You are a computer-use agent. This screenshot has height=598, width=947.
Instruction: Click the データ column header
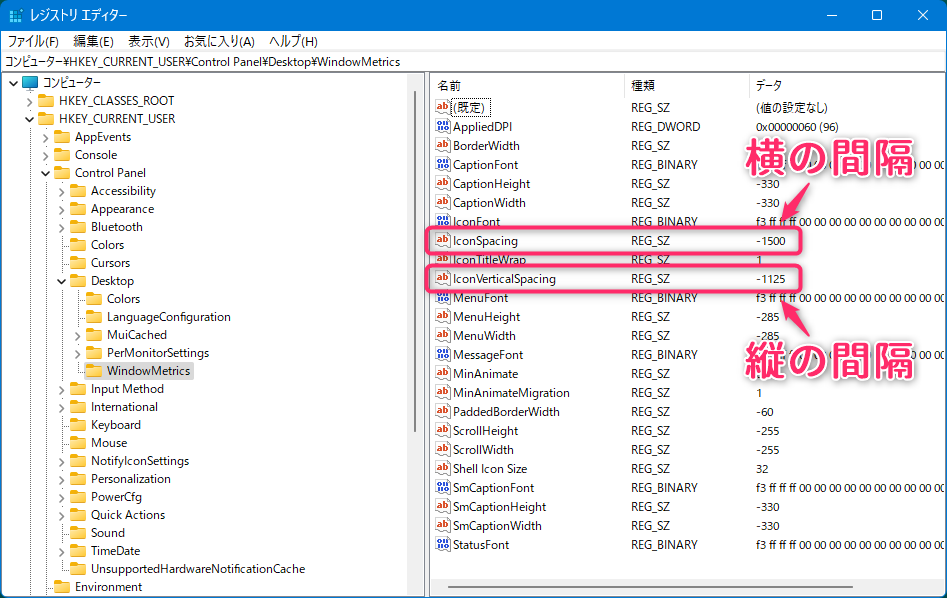768,85
